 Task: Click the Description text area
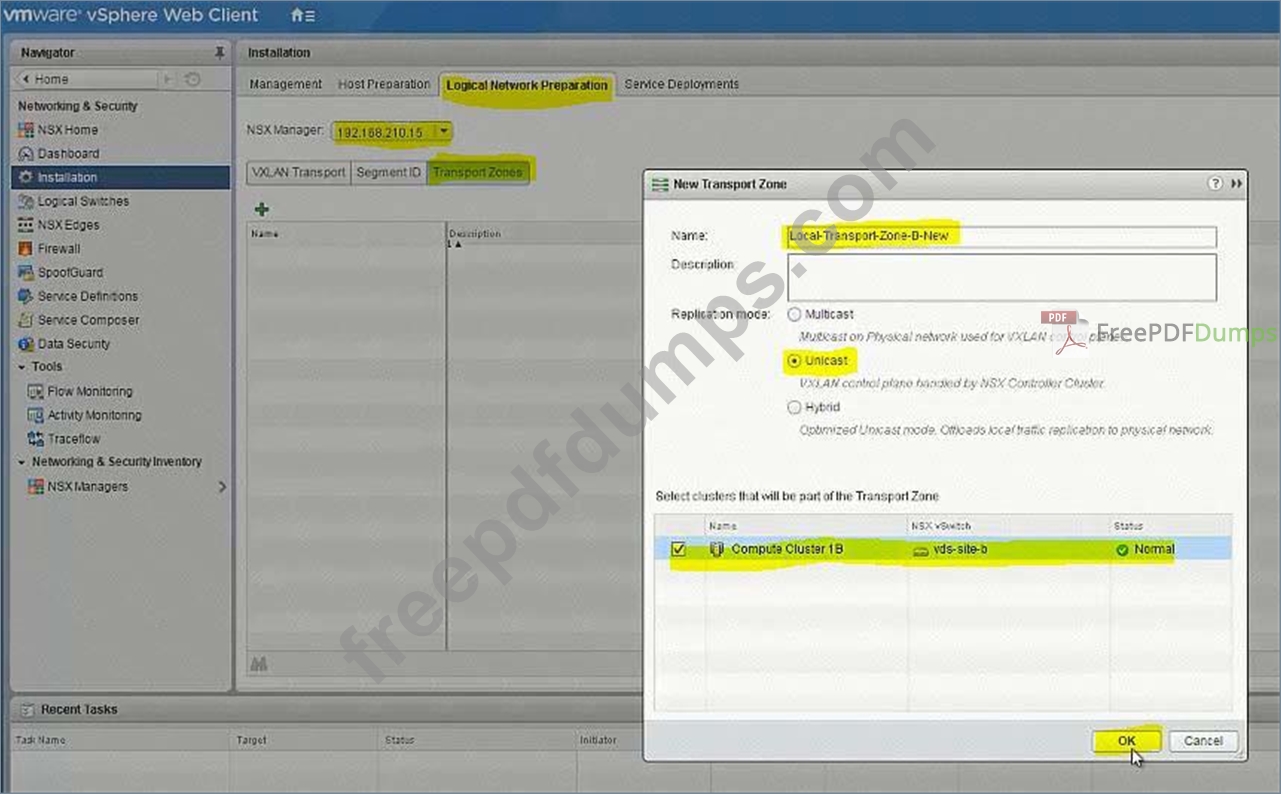point(1001,277)
